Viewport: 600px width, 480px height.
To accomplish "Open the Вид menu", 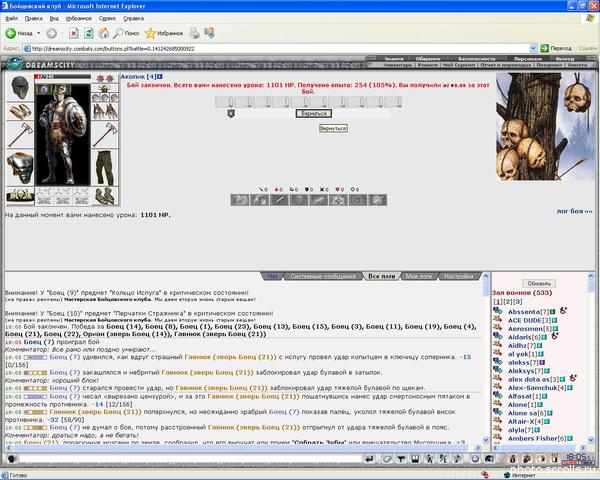I will point(54,18).
